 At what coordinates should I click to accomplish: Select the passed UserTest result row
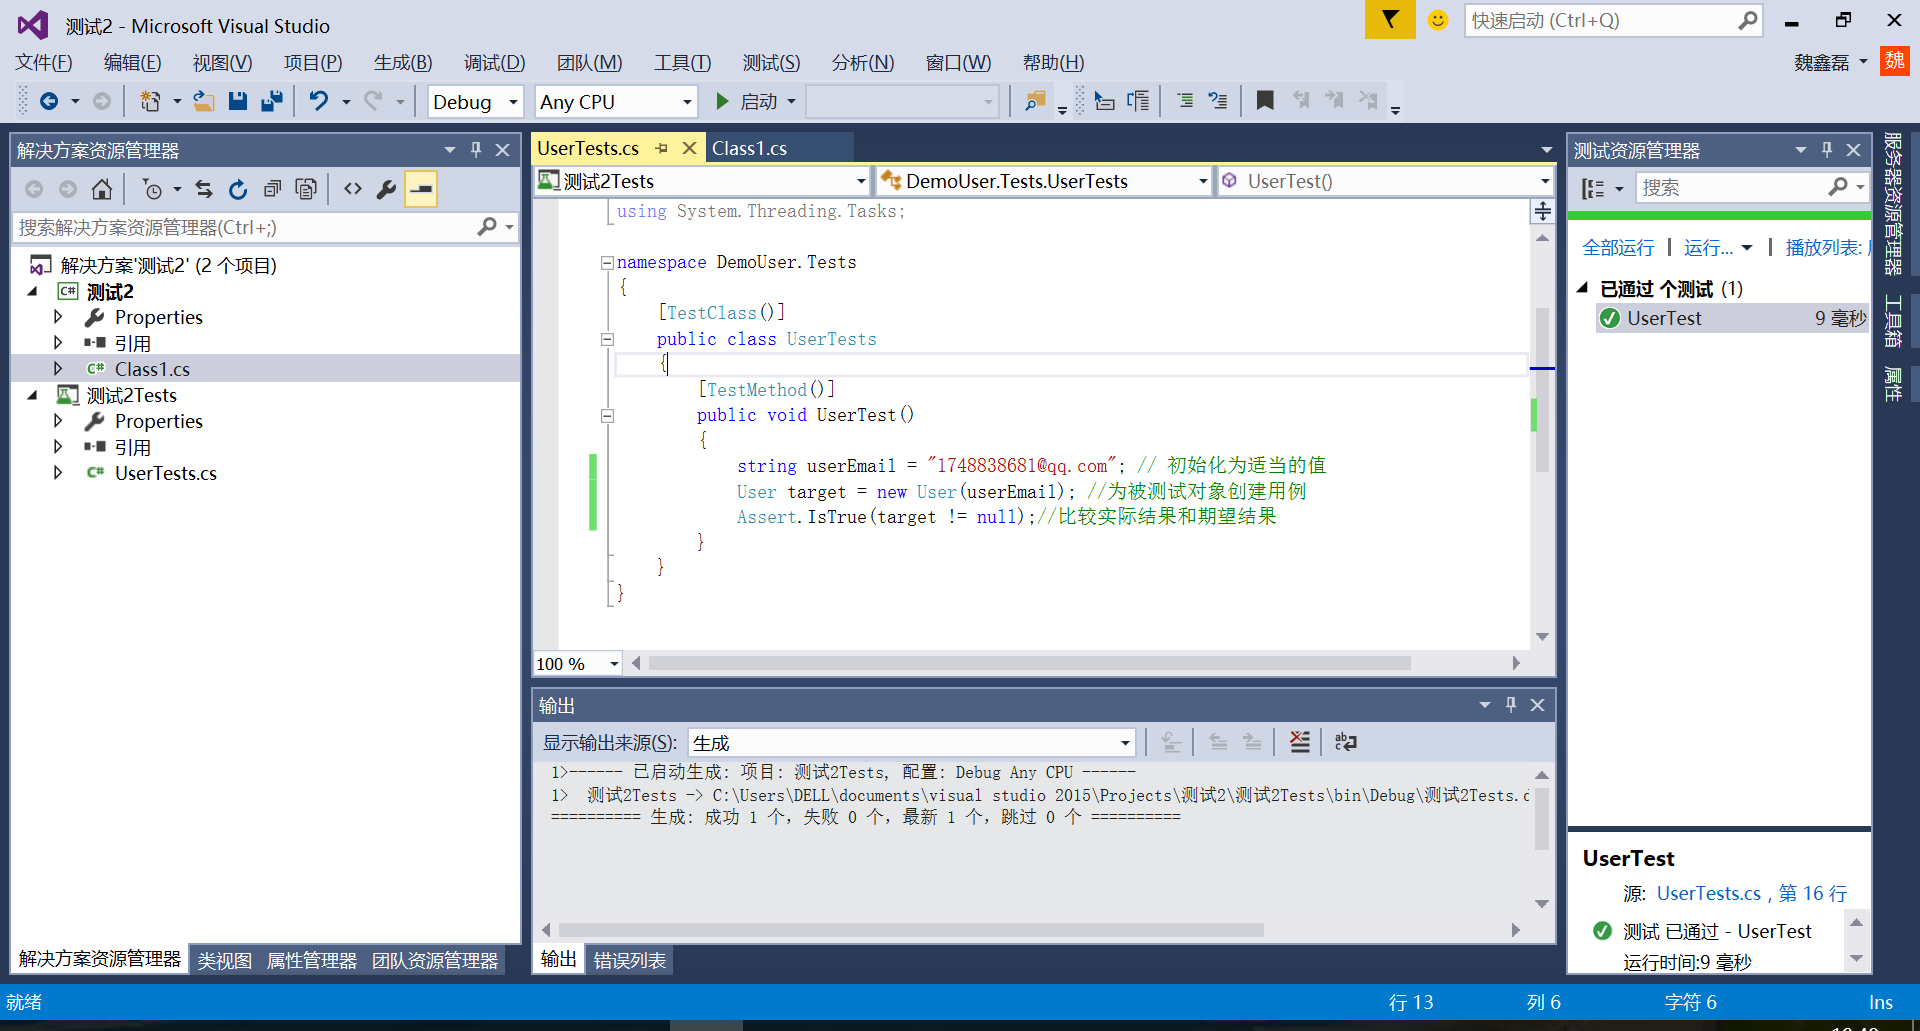[x=1733, y=318]
